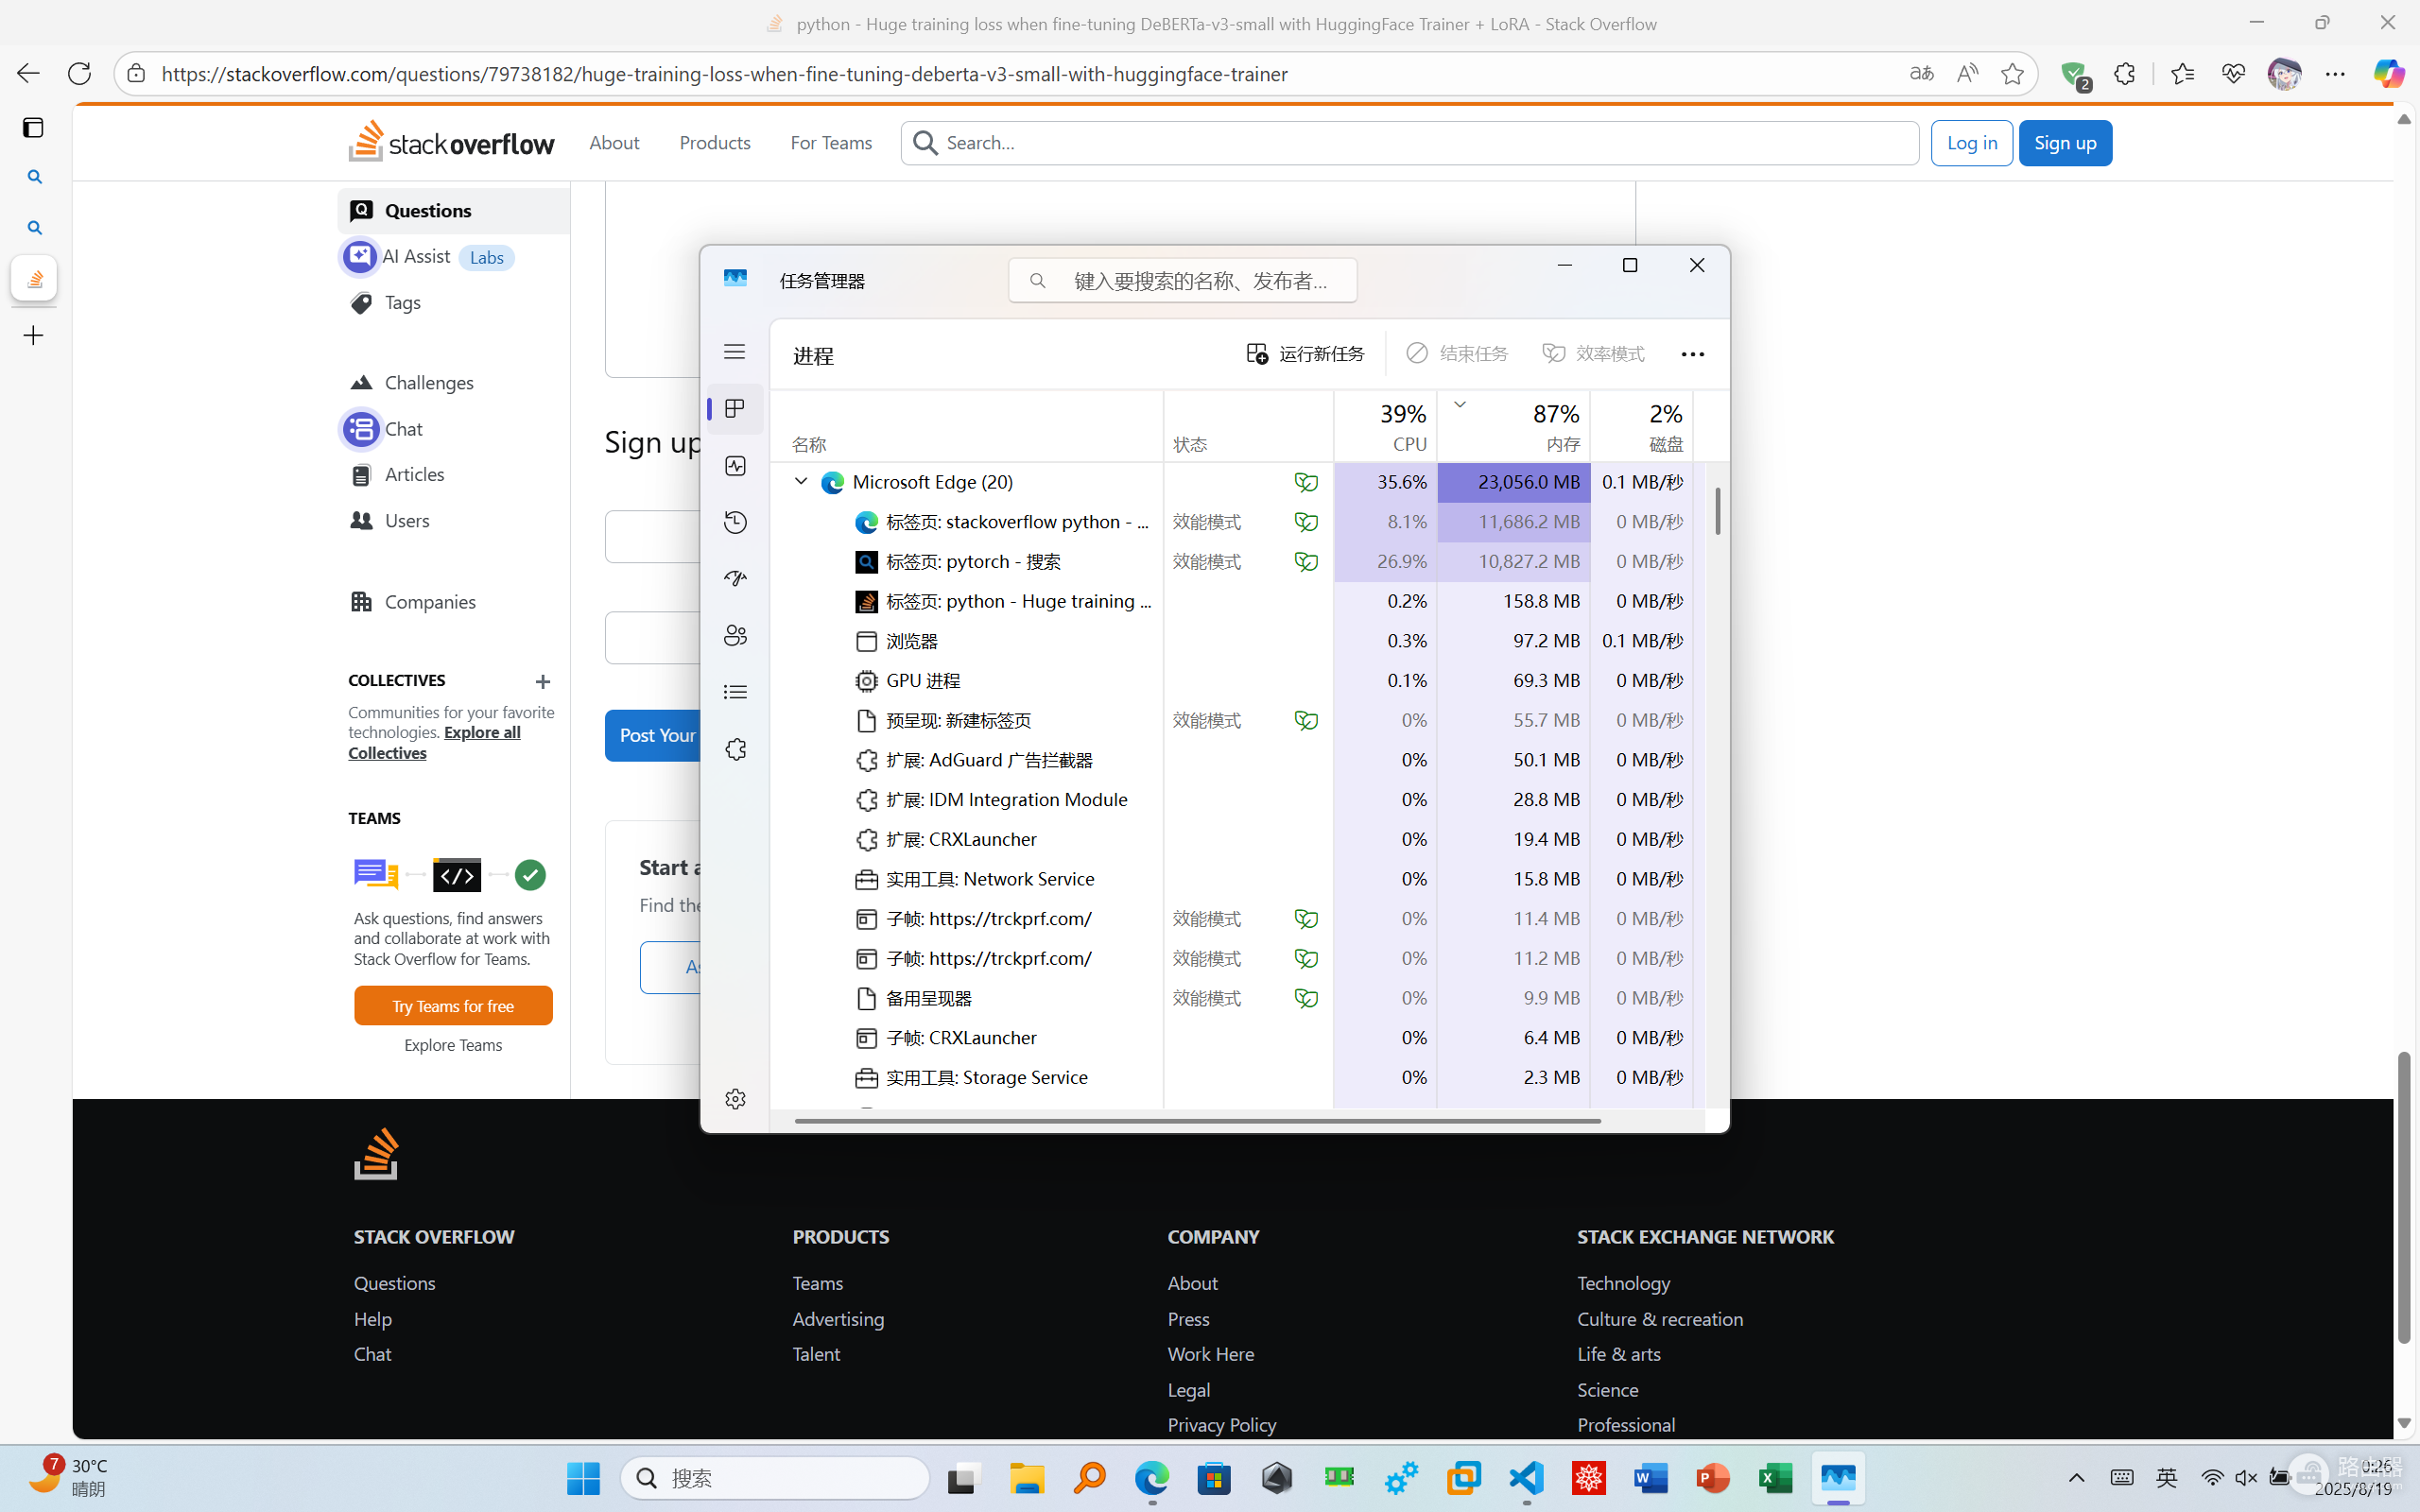Refresh the Stack Overflow page

tap(79, 73)
